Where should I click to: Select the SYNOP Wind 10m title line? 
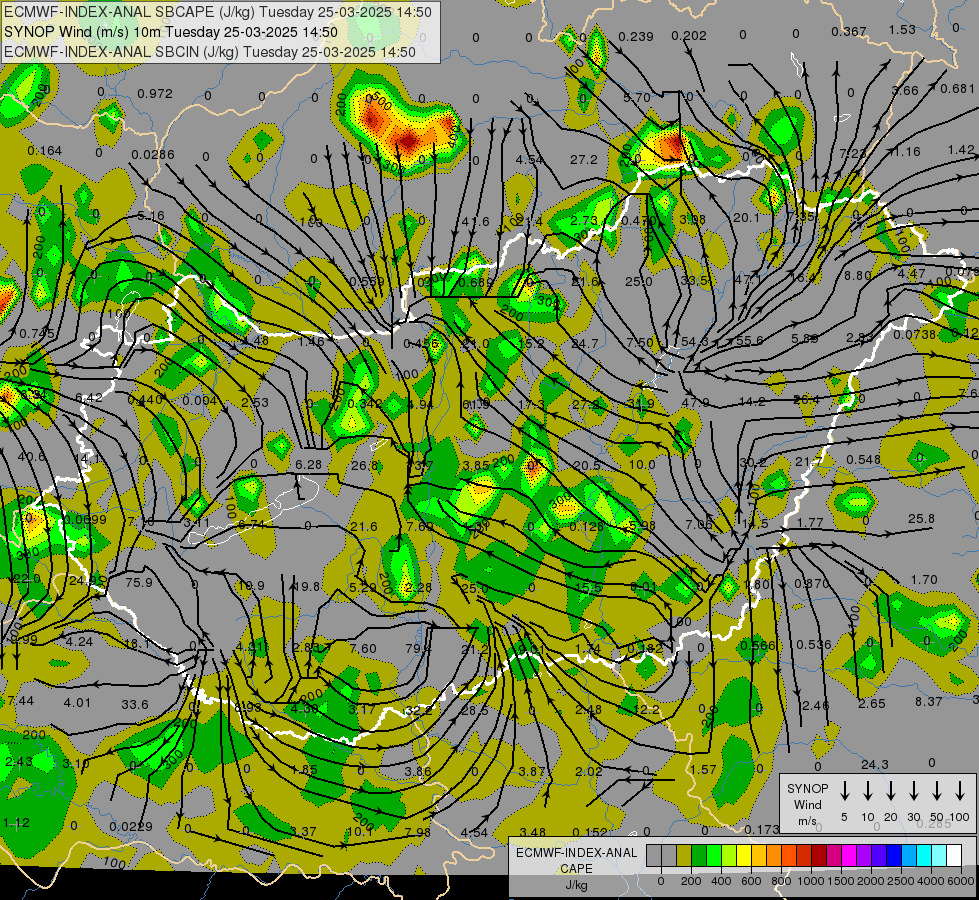pyautogui.click(x=170, y=32)
